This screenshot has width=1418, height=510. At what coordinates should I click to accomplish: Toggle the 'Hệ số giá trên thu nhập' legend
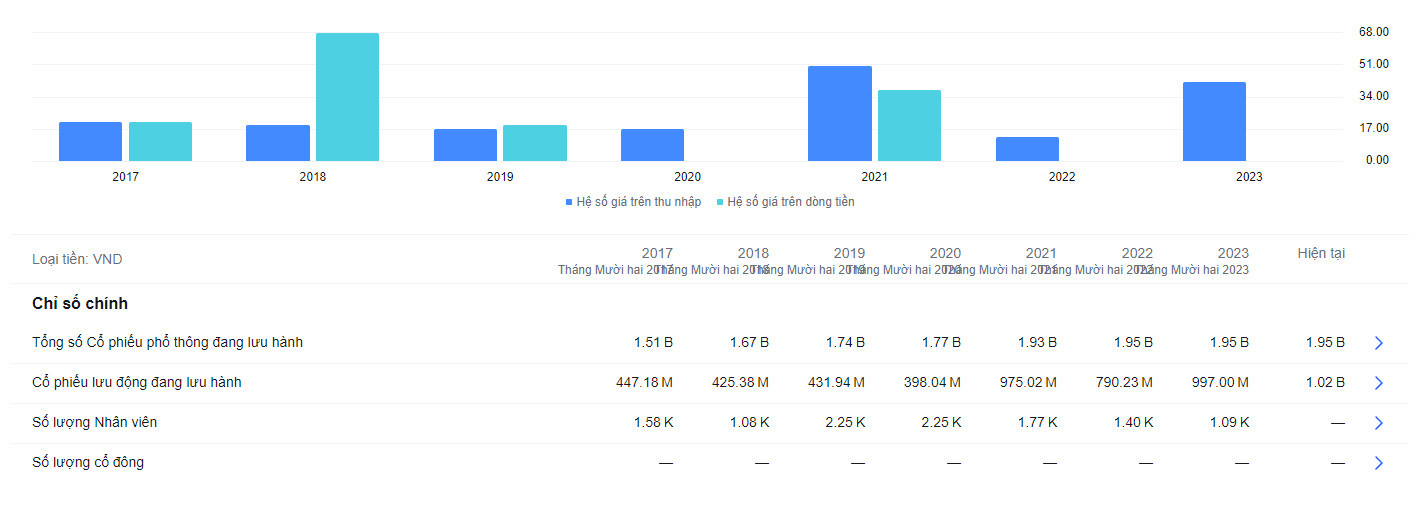pyautogui.click(x=633, y=202)
